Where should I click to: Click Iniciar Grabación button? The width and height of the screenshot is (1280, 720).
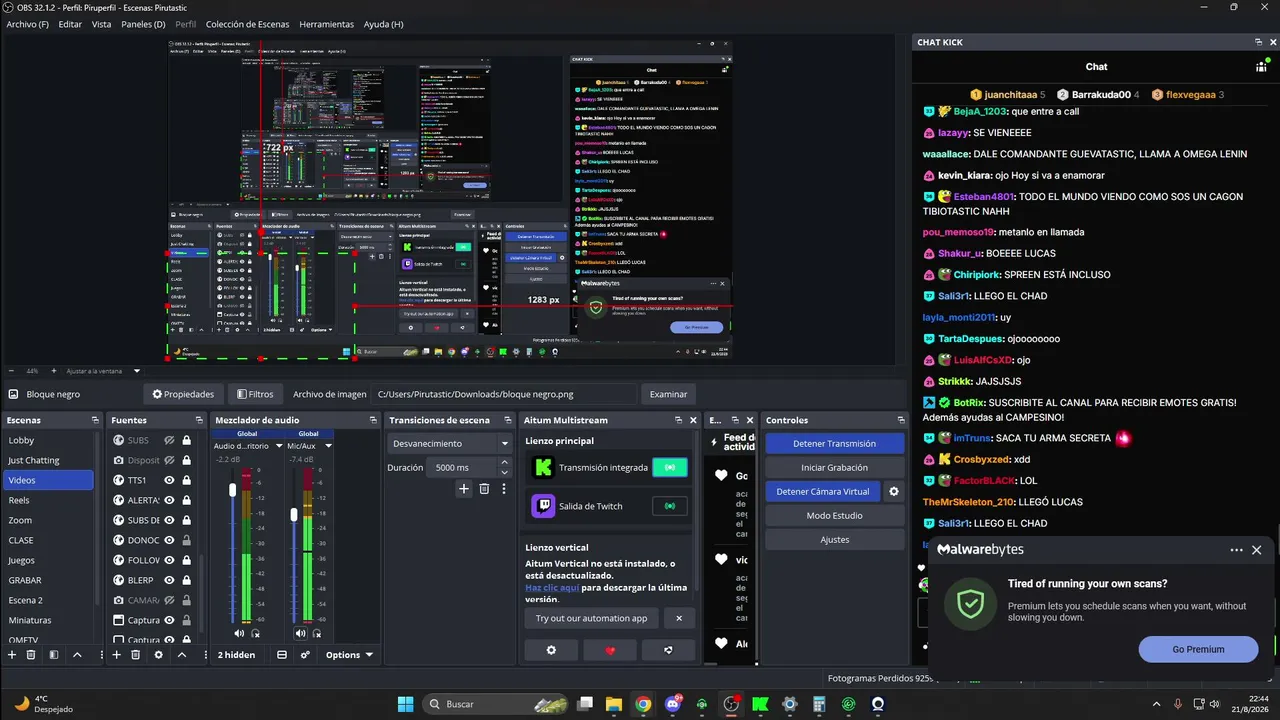[834, 467]
